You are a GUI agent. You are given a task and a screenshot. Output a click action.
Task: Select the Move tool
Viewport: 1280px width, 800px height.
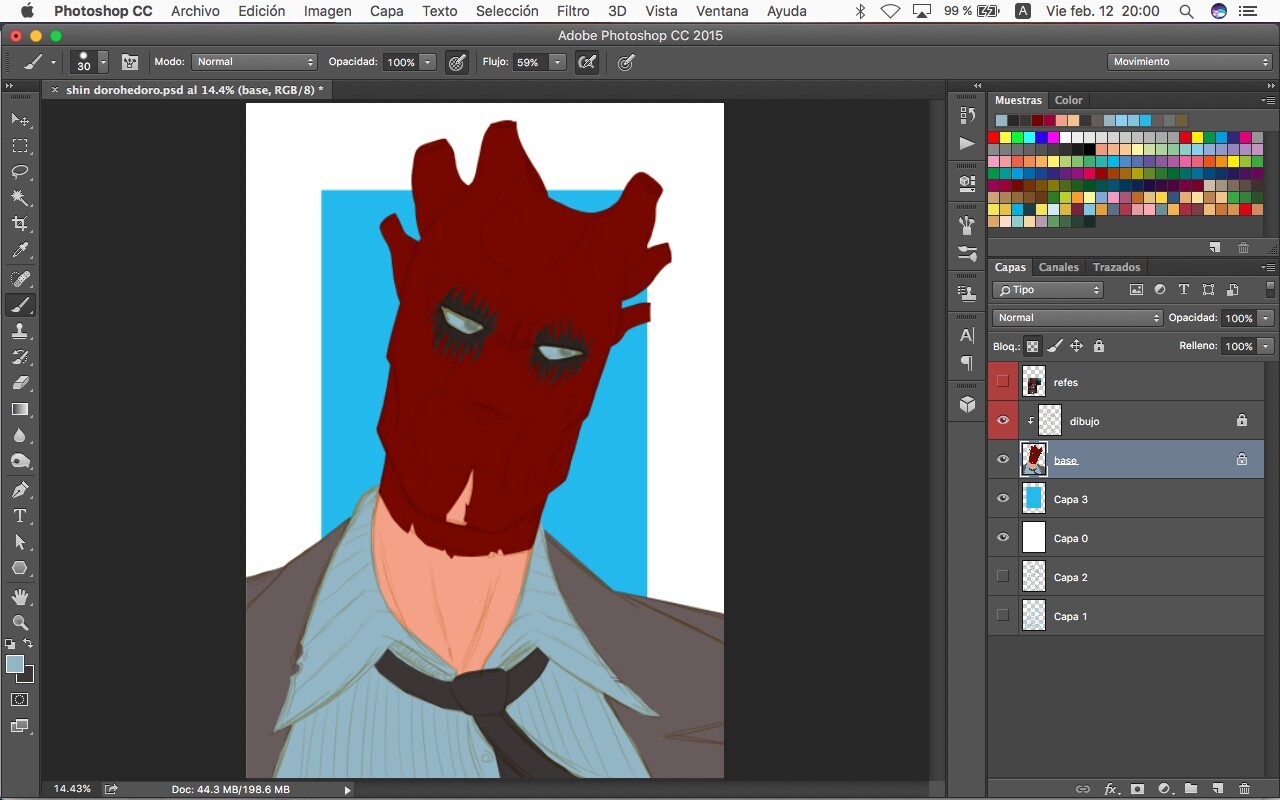tap(20, 120)
